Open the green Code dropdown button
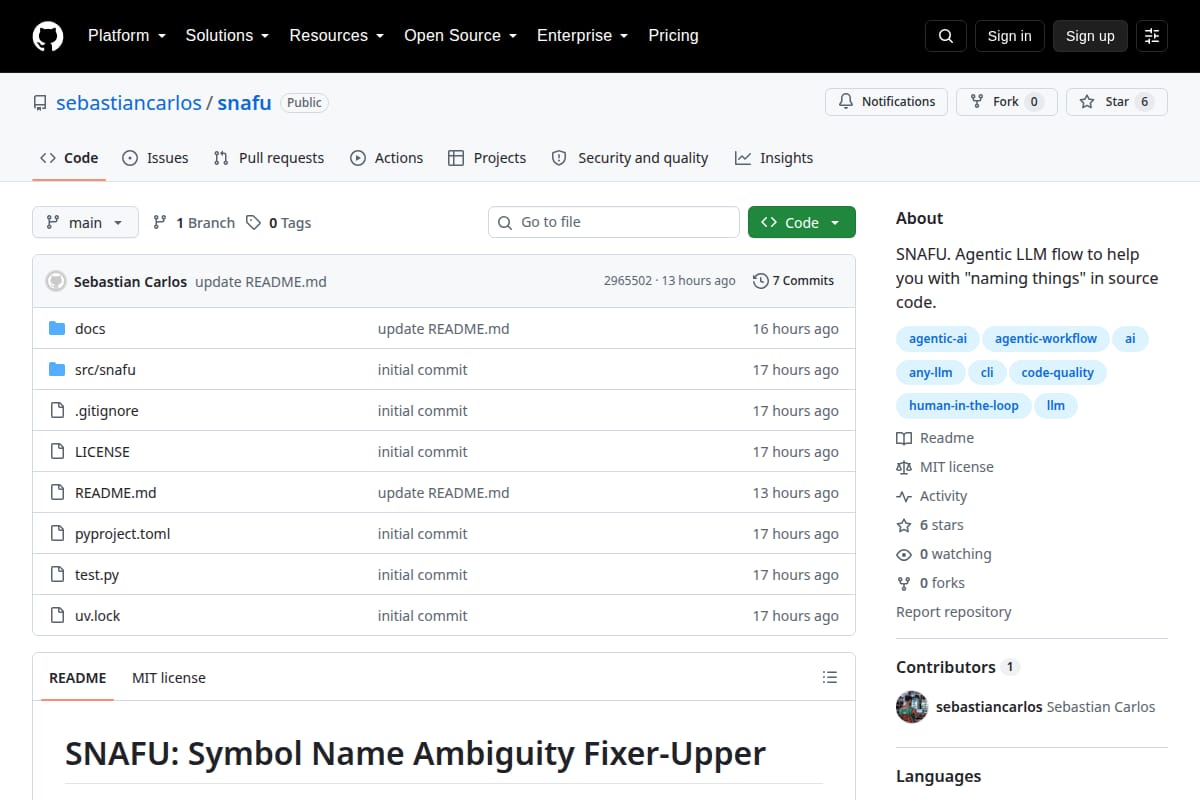Image resolution: width=1200 pixels, height=800 pixels. click(x=802, y=222)
